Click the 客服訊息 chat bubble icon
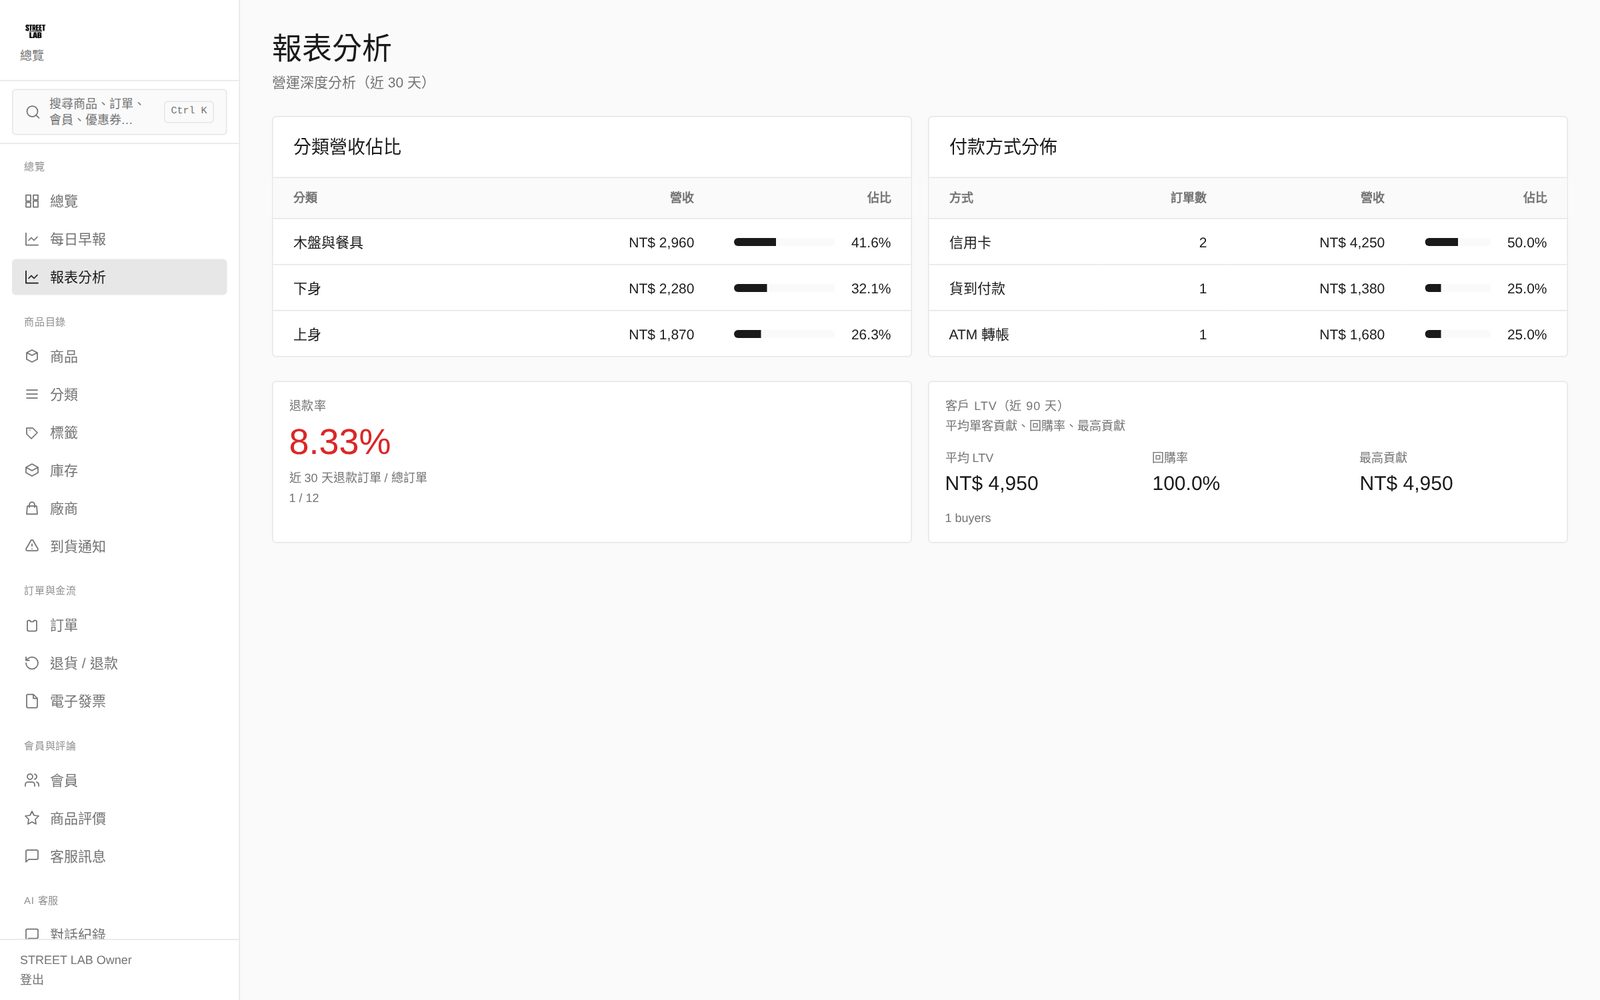The width and height of the screenshot is (1600, 1000). coord(32,856)
